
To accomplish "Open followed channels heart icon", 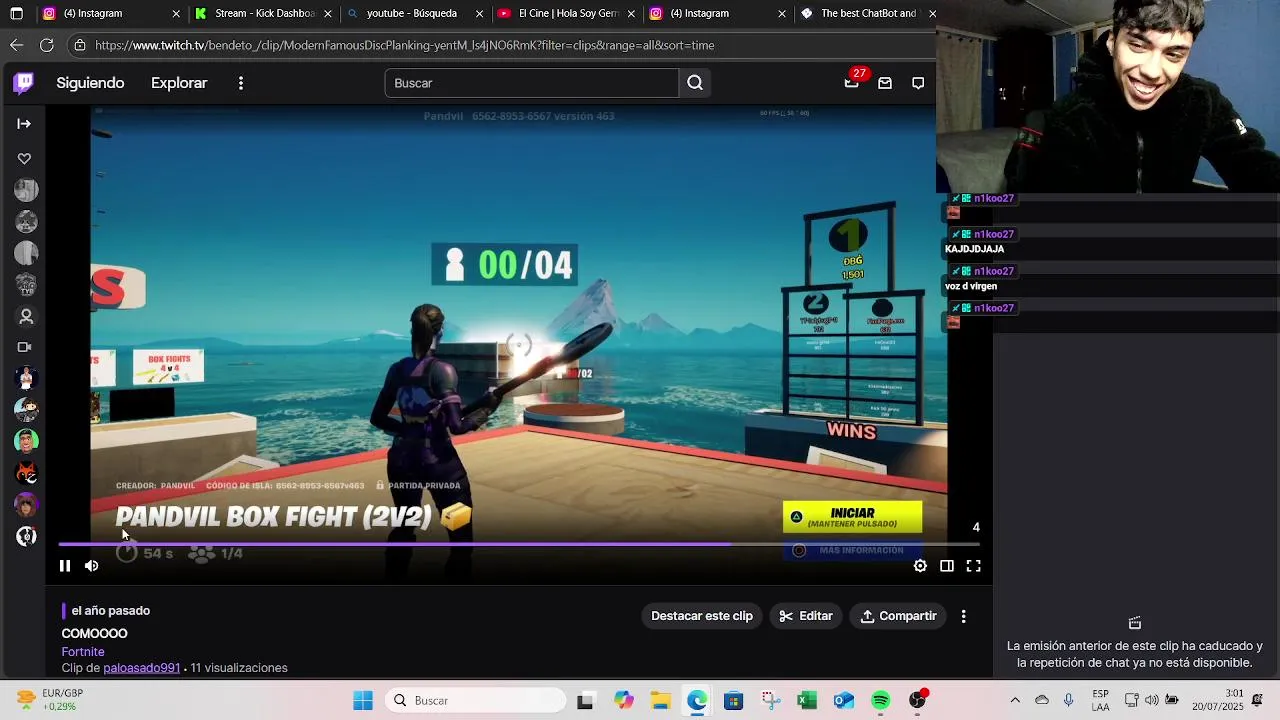I will 24,159.
